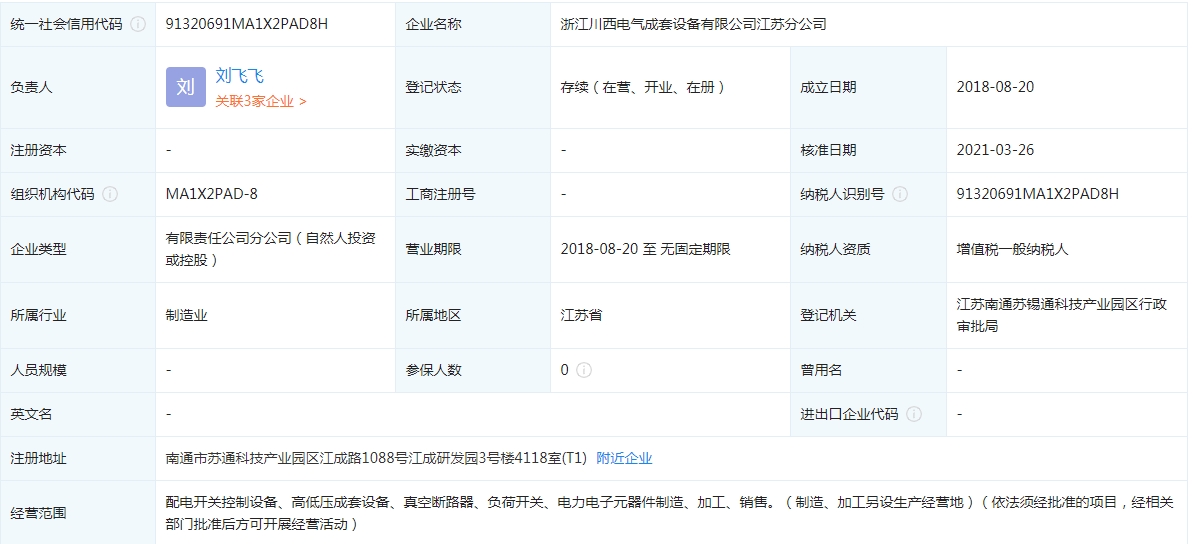1193x544 pixels.
Task: Click the taxpayer qualification 增值税一般纳税人
Action: click(x=1012, y=249)
